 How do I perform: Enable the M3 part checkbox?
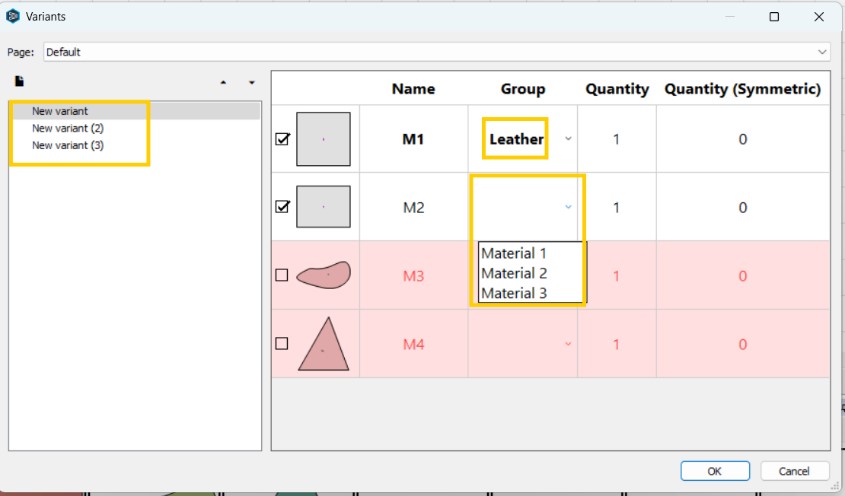click(x=282, y=275)
